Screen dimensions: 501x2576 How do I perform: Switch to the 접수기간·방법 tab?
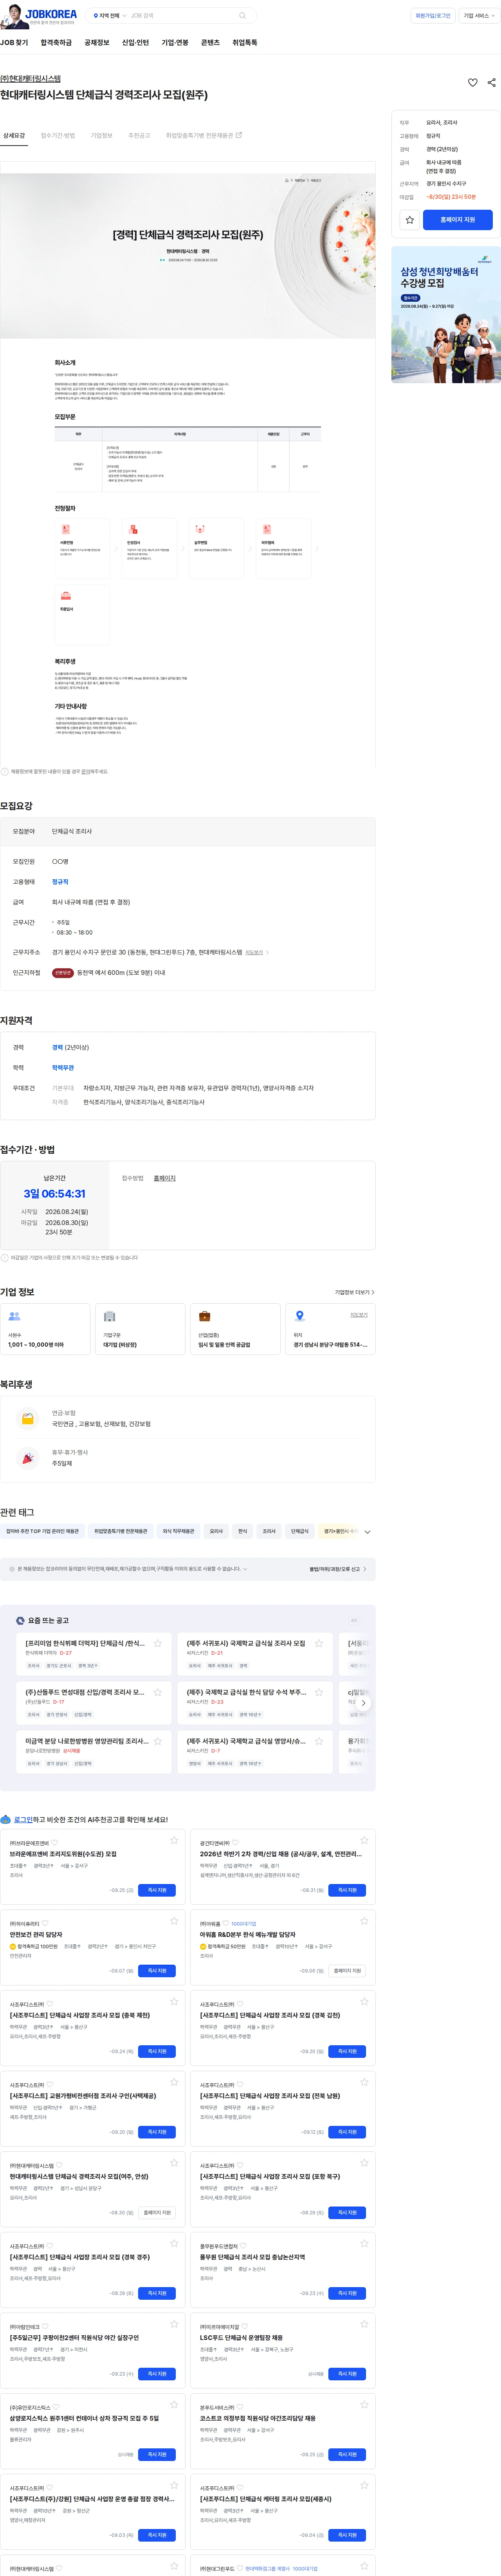click(x=58, y=136)
